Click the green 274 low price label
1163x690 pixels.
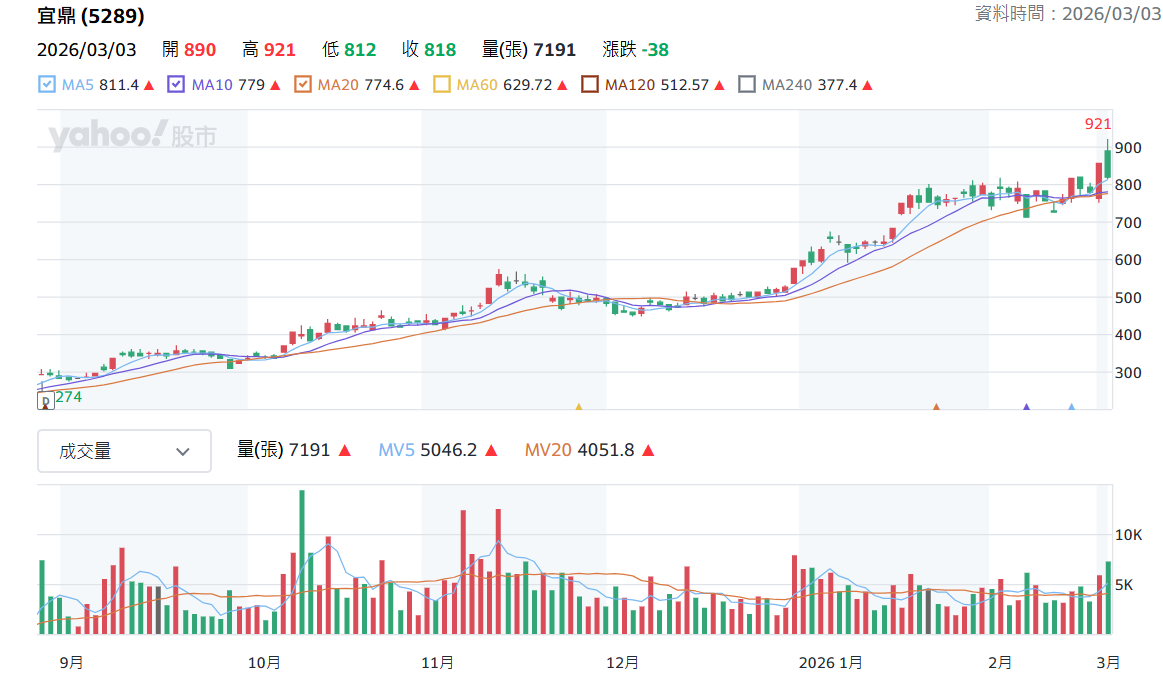[x=69, y=397]
